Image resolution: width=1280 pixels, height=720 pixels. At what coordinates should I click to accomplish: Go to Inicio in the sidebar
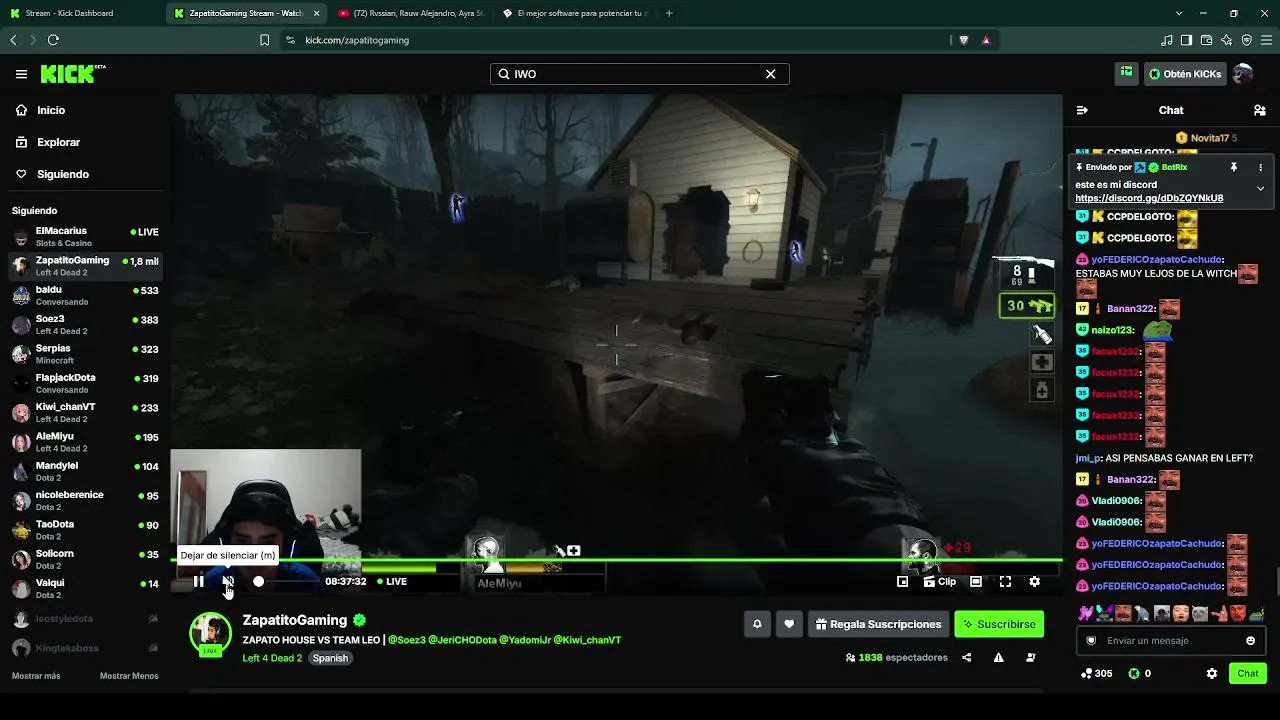click(x=51, y=110)
